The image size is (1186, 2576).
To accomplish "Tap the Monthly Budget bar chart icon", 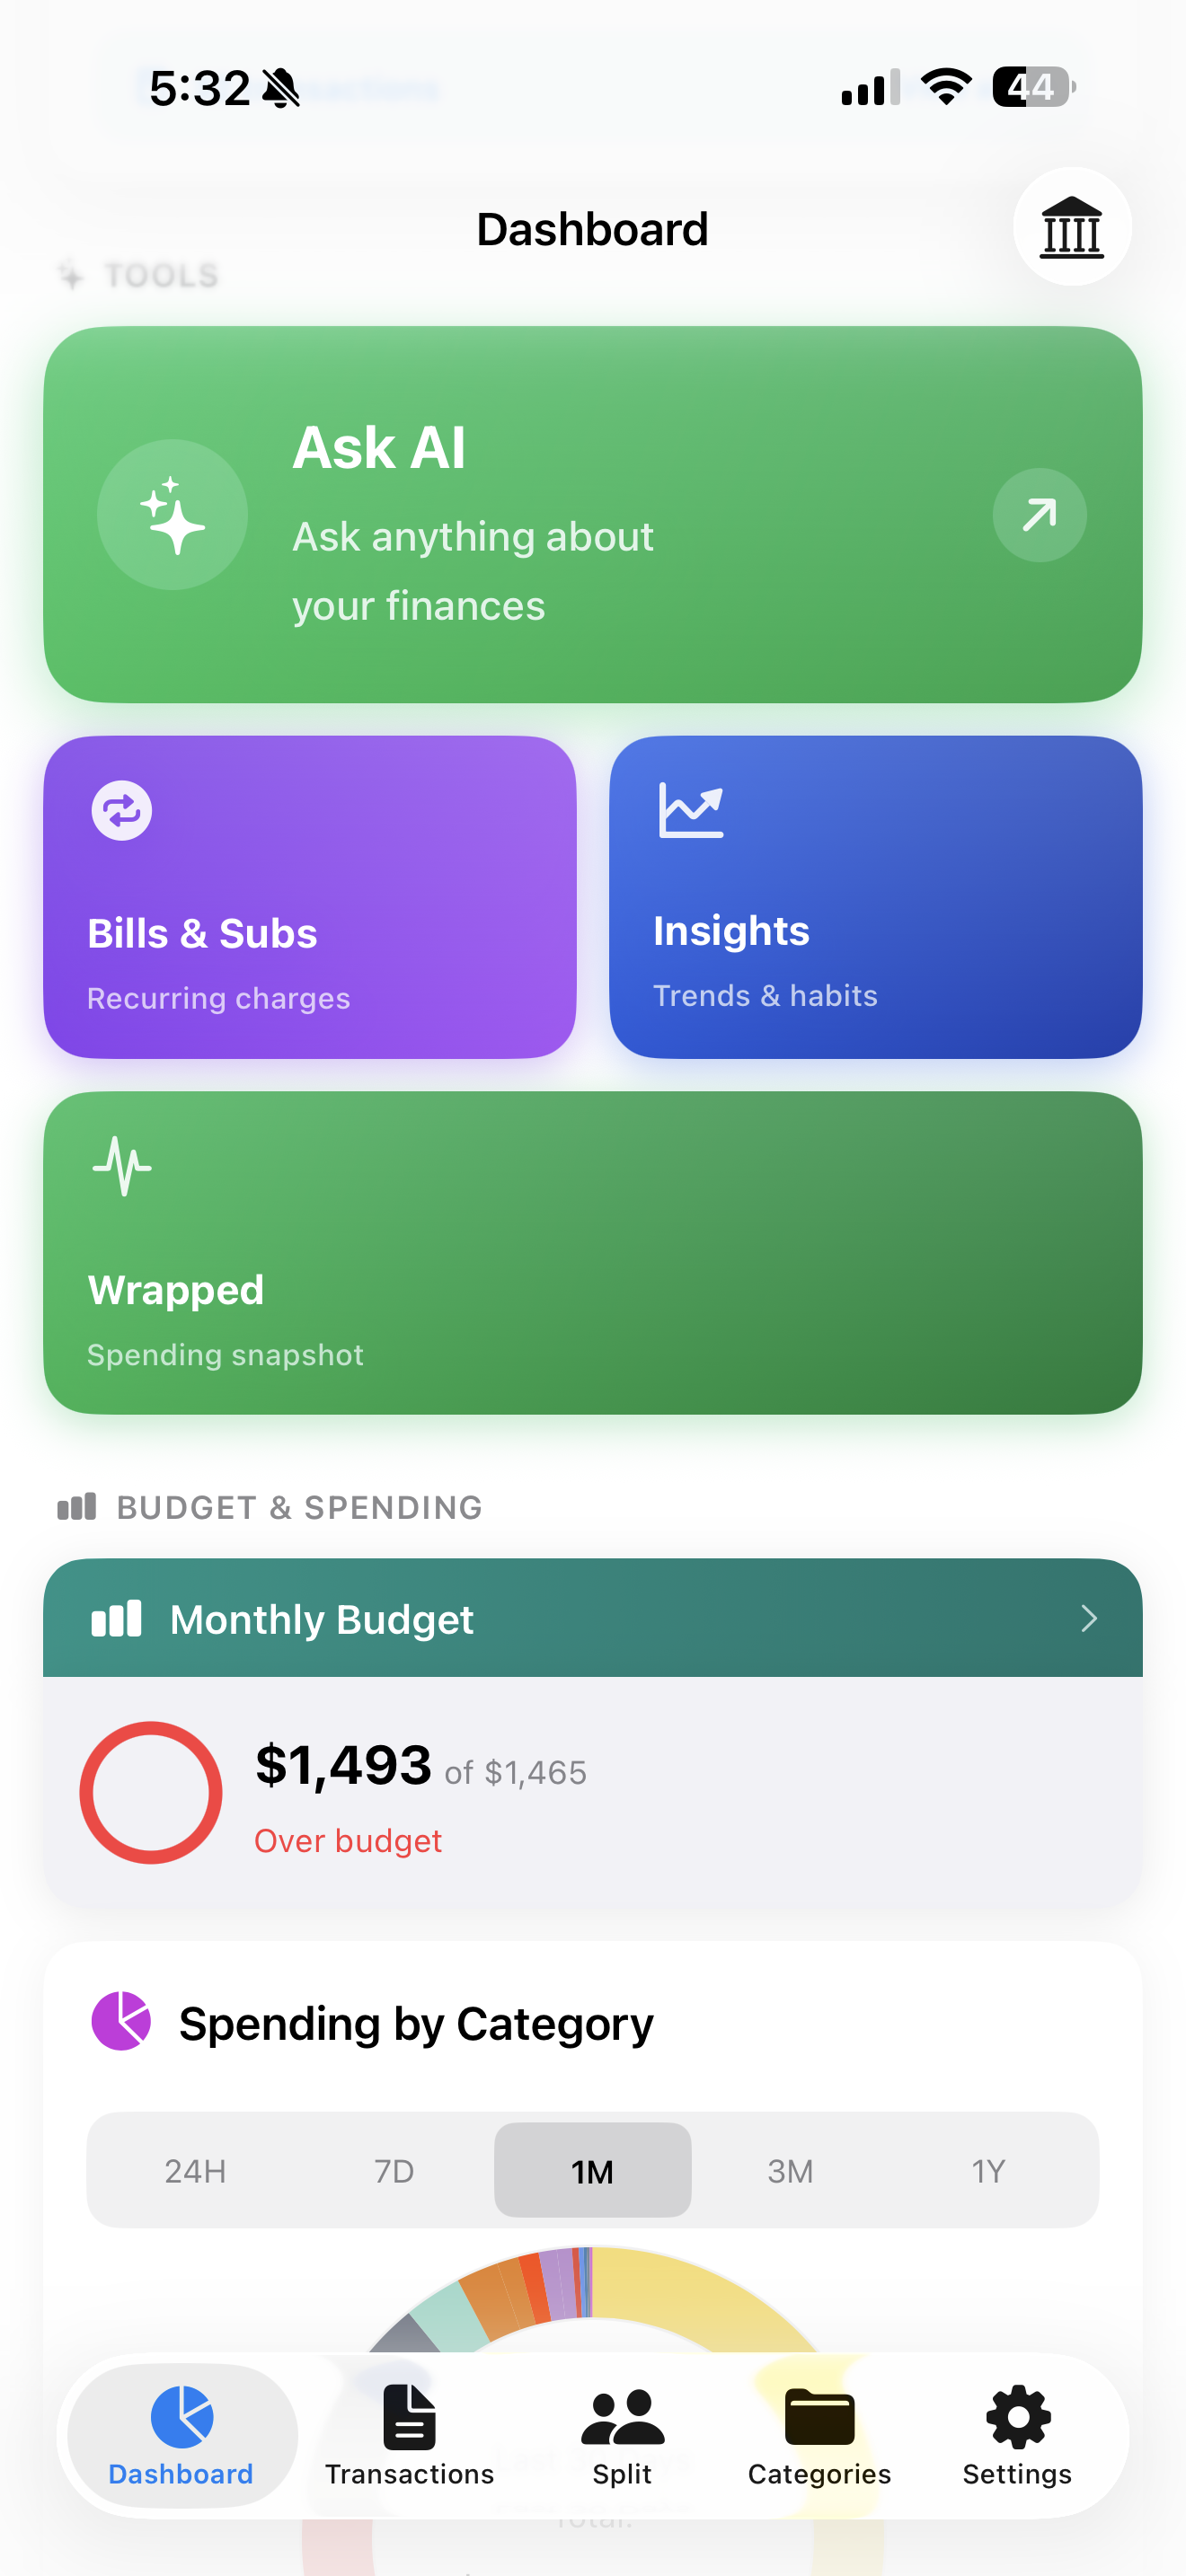I will pyautogui.click(x=116, y=1619).
